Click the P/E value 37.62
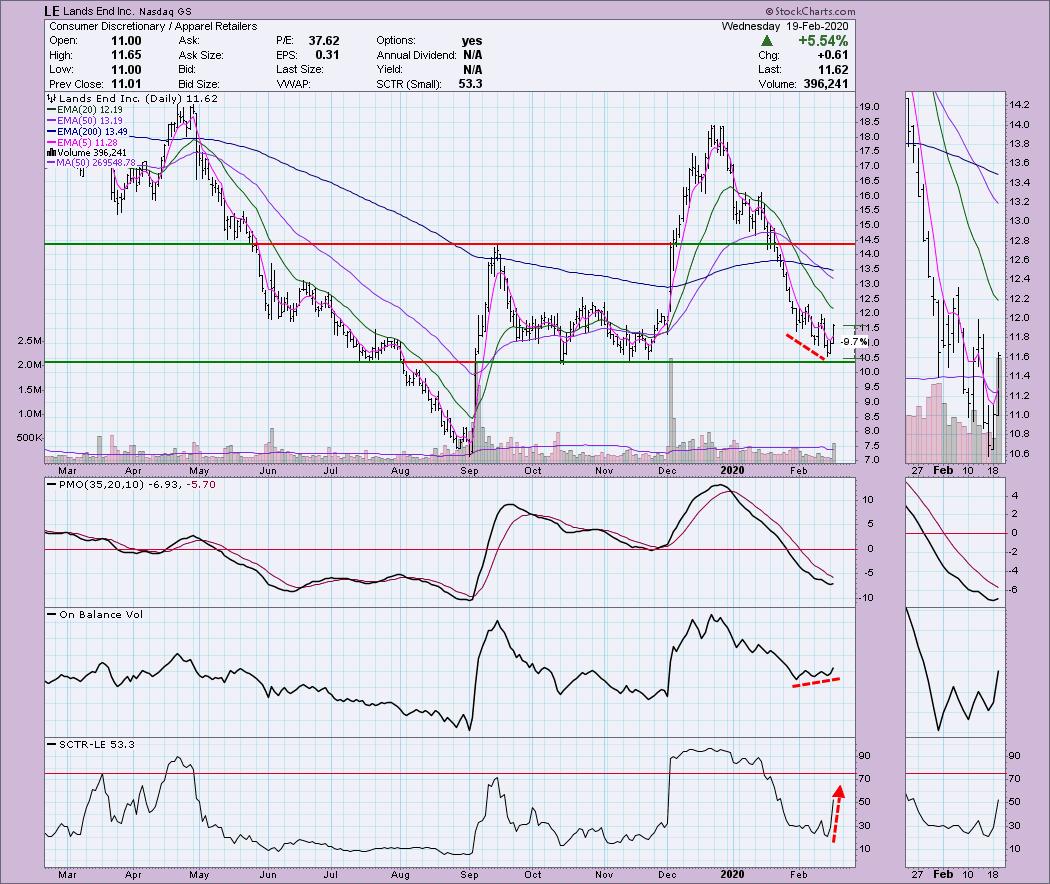 (323, 41)
